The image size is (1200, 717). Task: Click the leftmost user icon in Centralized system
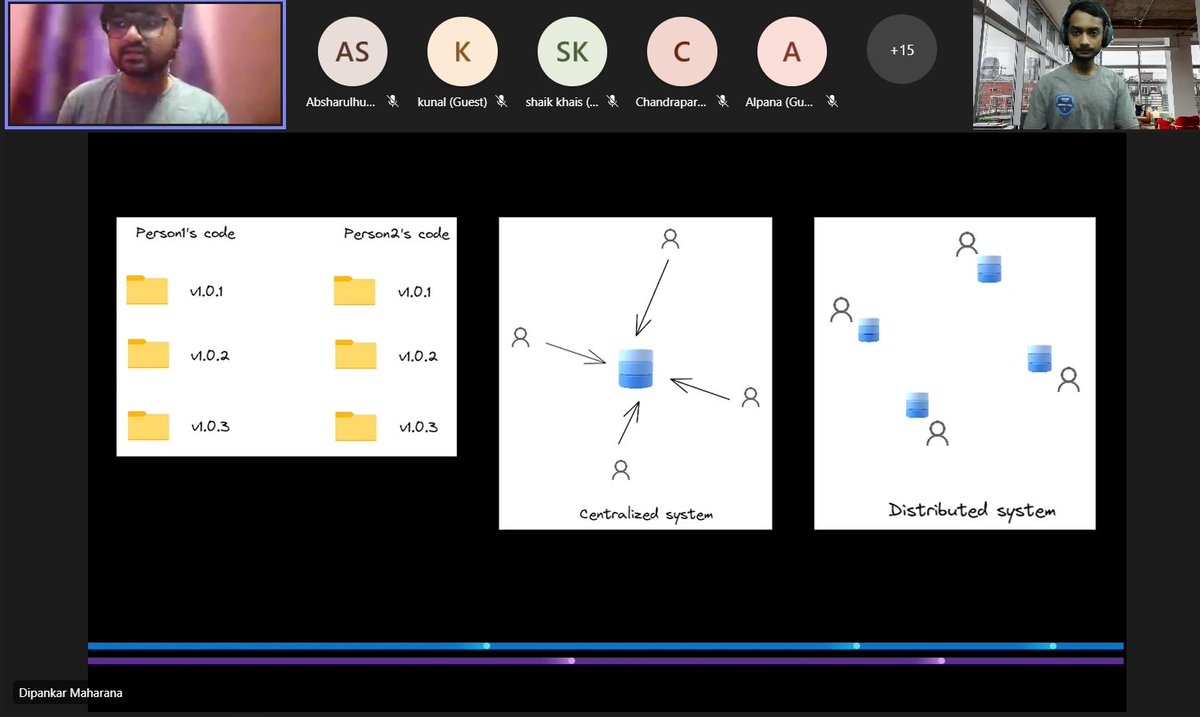point(520,337)
